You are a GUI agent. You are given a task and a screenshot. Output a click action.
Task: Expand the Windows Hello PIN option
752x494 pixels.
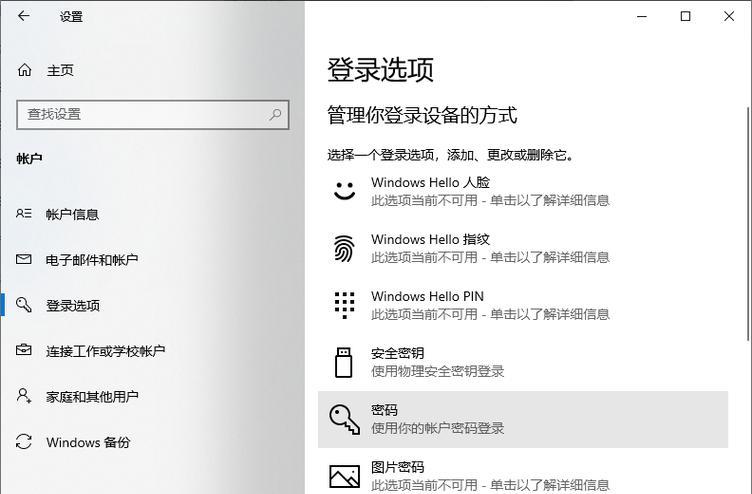coord(523,306)
